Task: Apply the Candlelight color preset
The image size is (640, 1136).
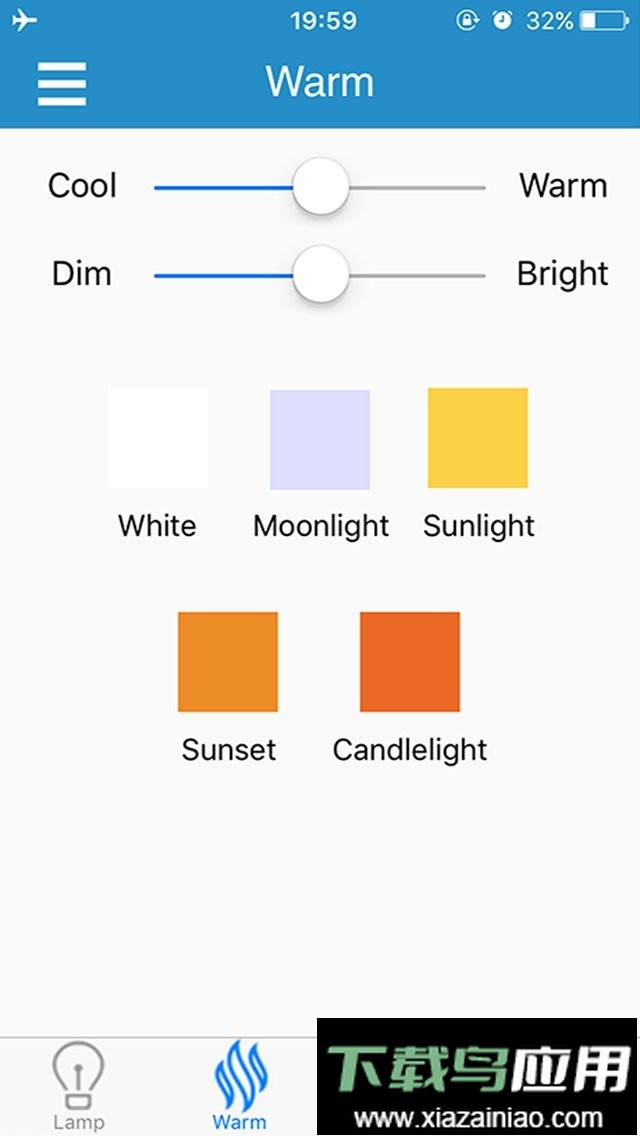Action: coord(410,662)
